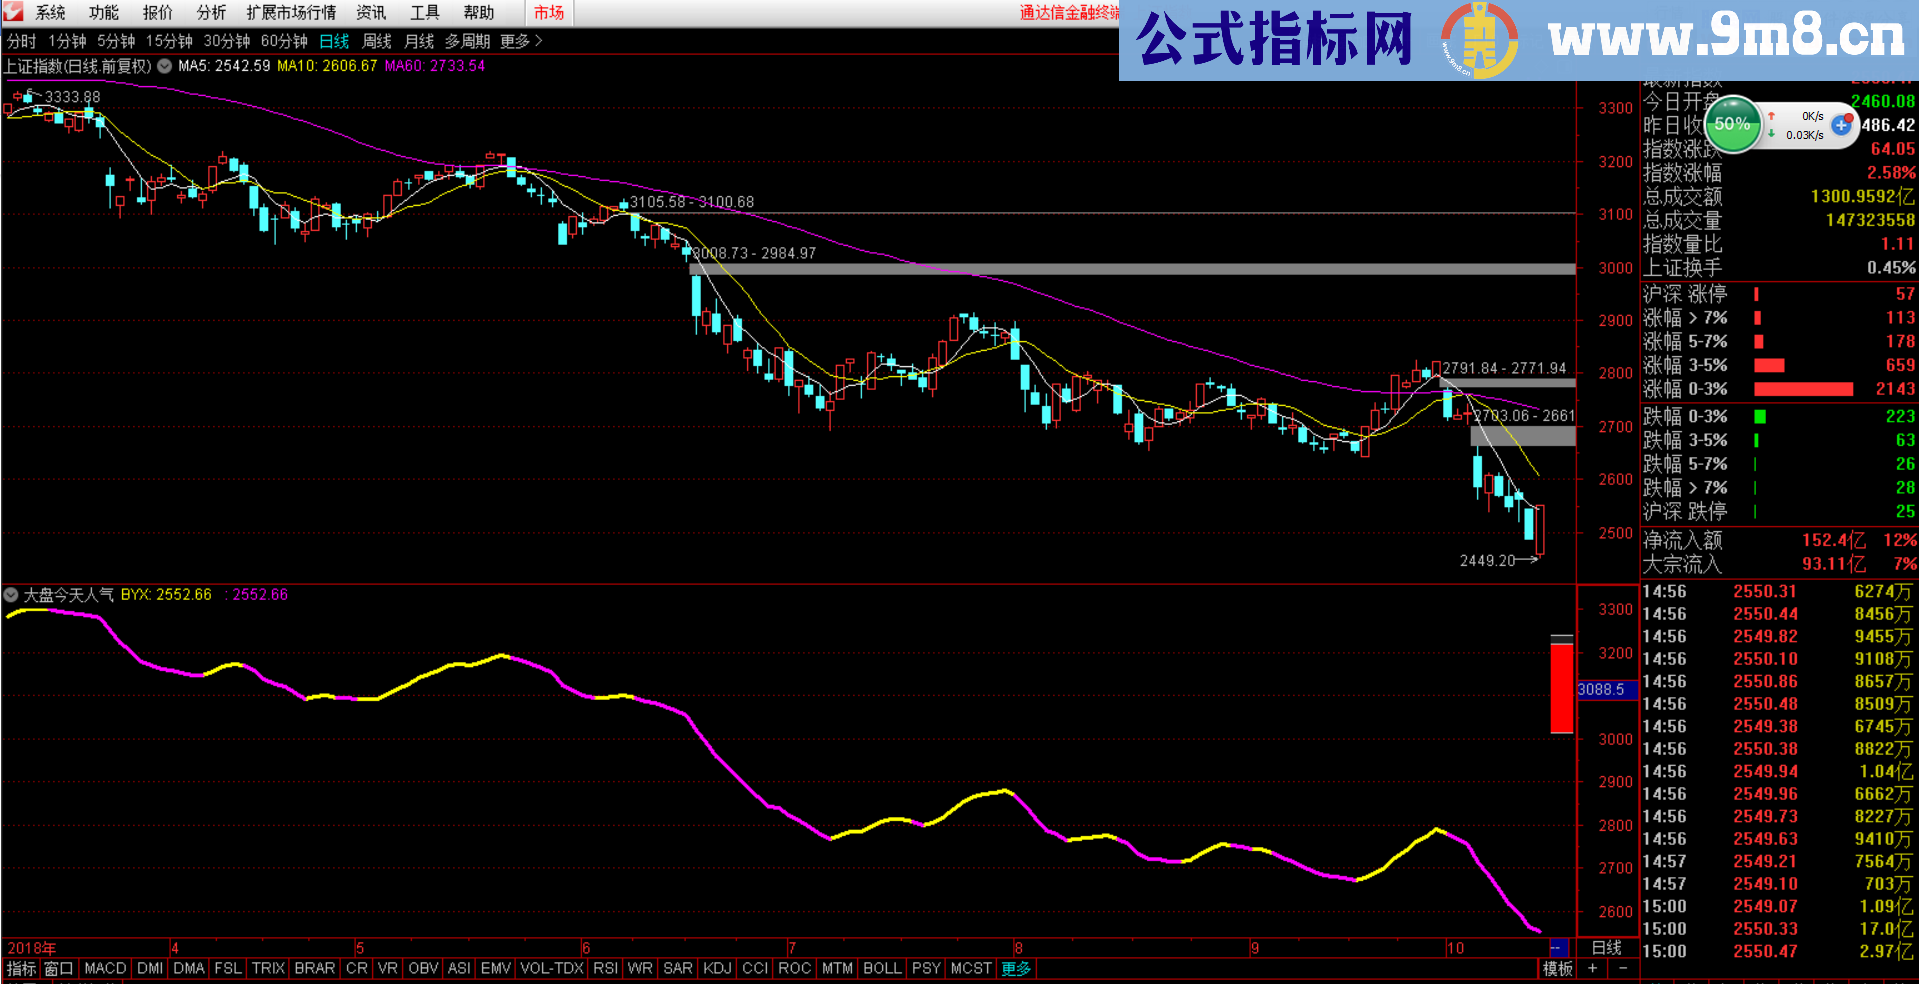Open the 工具 menu
The height and width of the screenshot is (984, 1919).
pyautogui.click(x=425, y=12)
